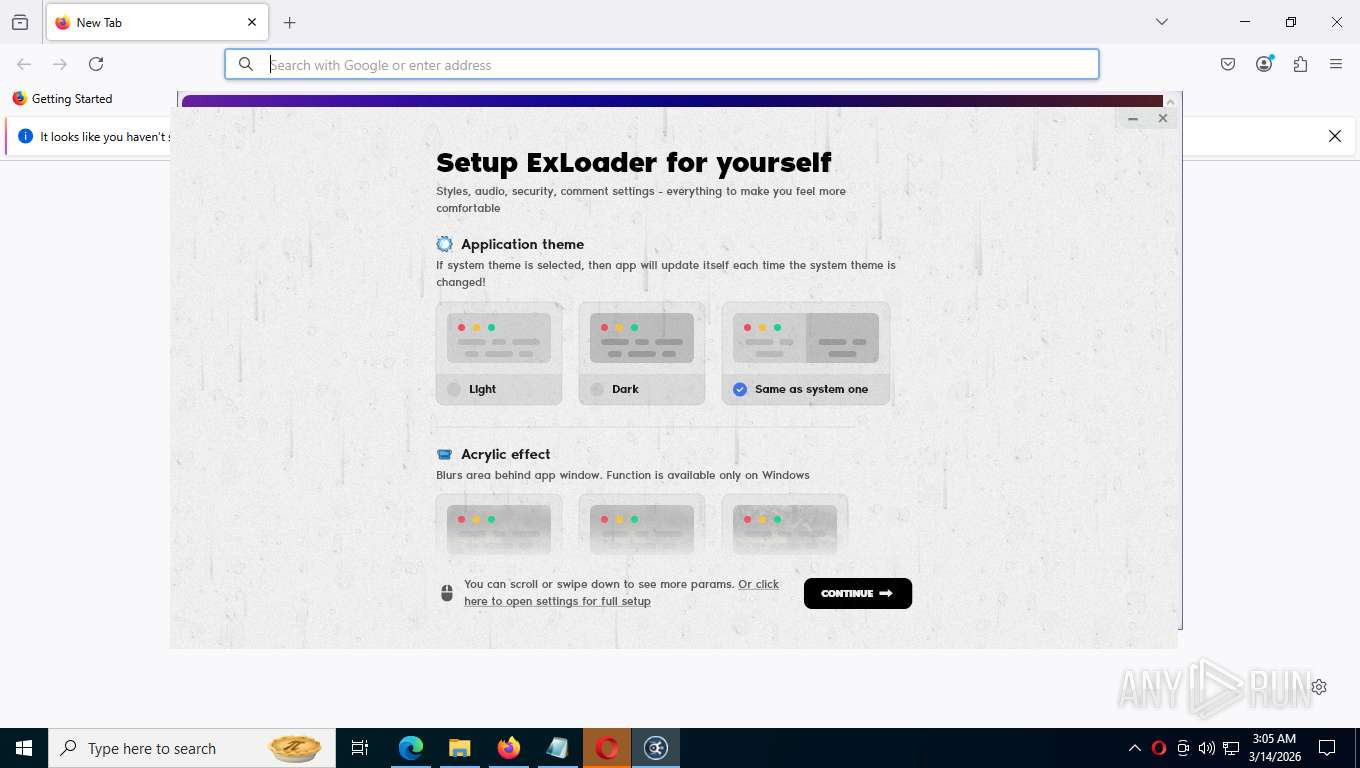The height and width of the screenshot is (768, 1360).
Task: Click the Application theme gear icon
Action: pos(445,244)
